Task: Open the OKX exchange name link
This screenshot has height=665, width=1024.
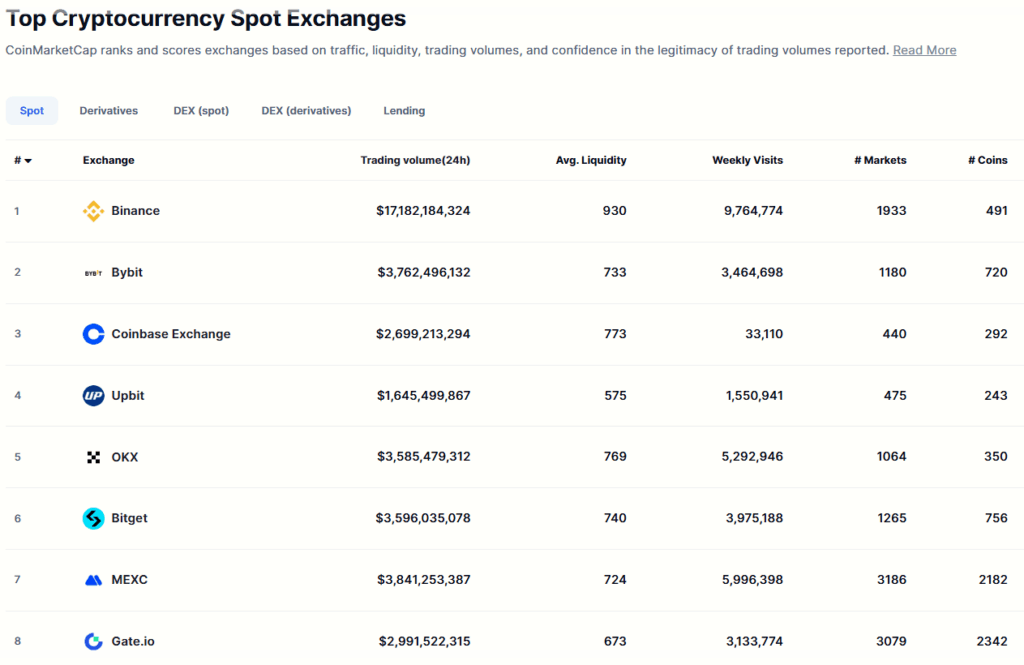Action: 125,457
